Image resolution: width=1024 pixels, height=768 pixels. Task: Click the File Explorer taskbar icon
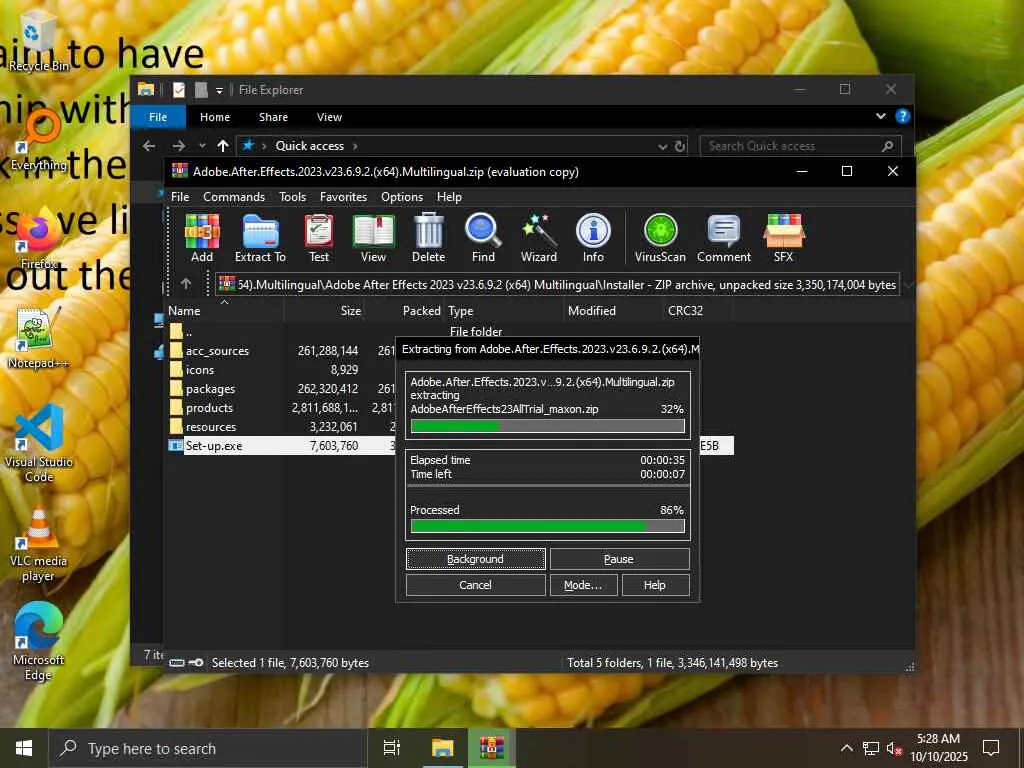tap(443, 748)
